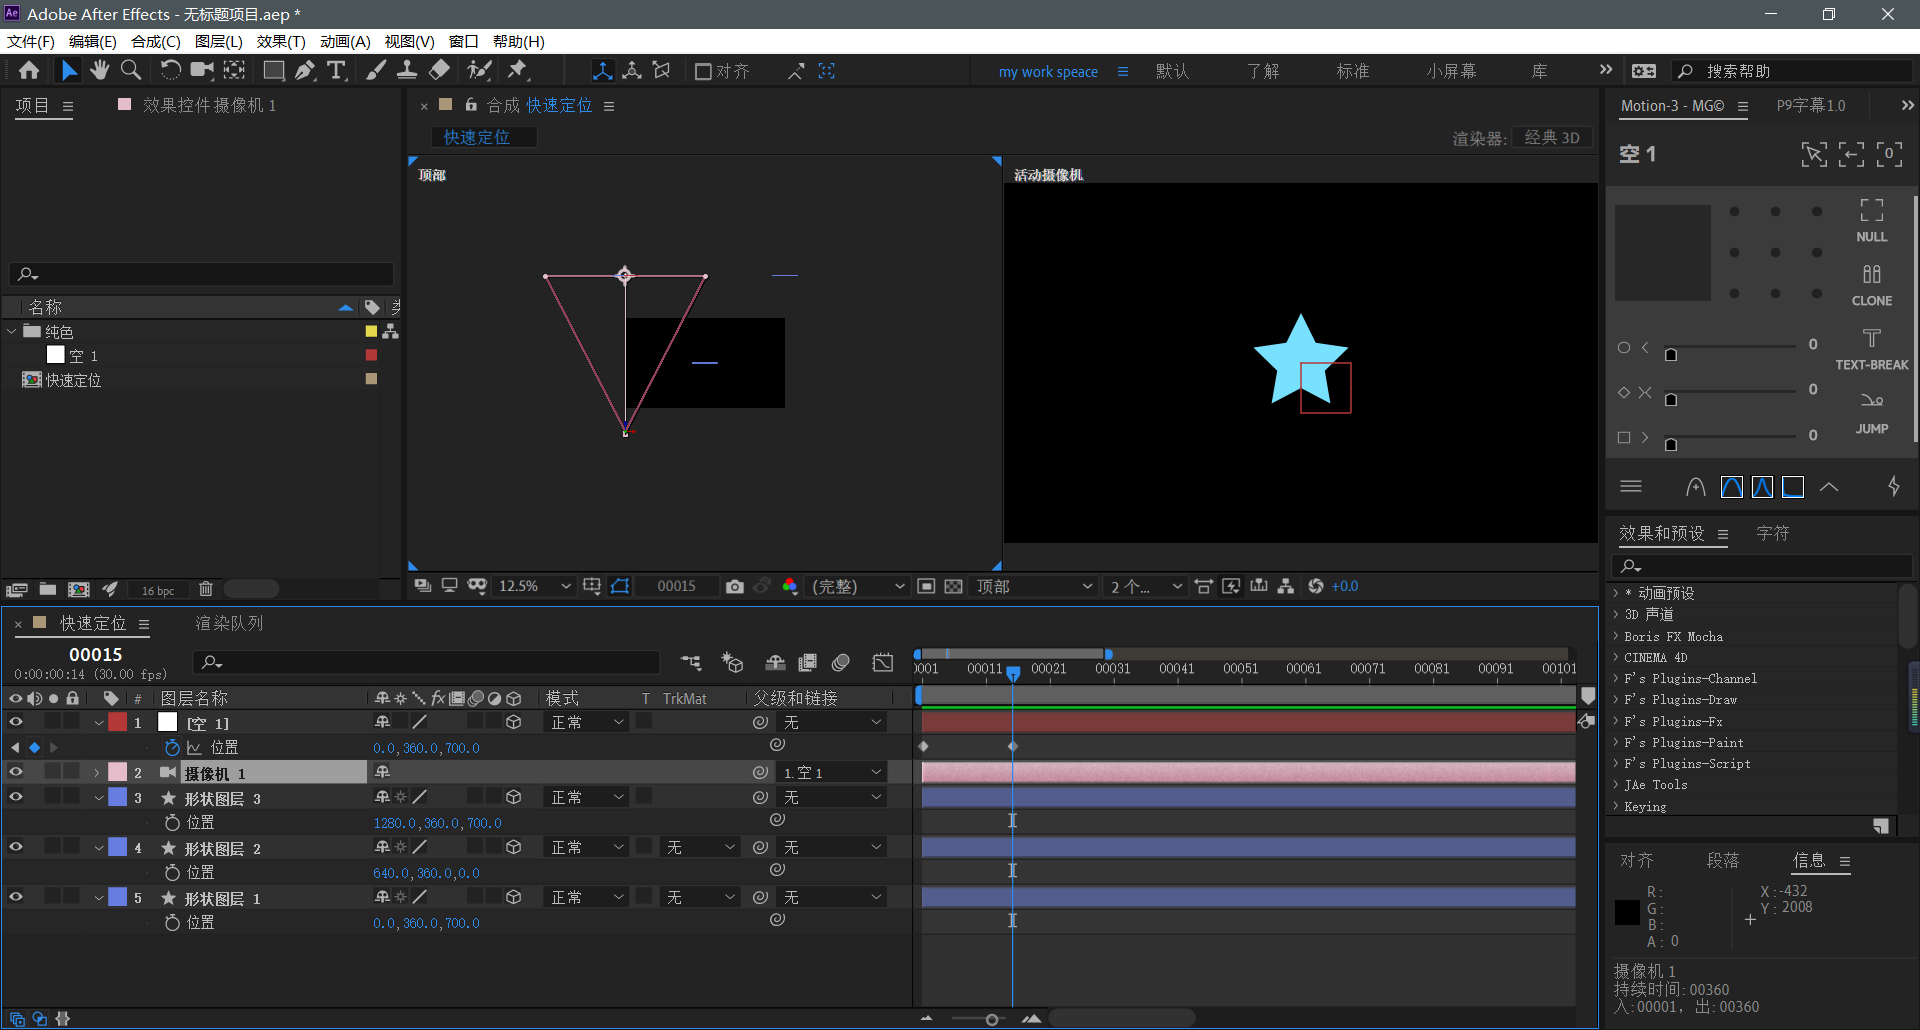This screenshot has width=1920, height=1030.
Task: Open the 顶部 view dropdown
Action: pyautogui.click(x=1034, y=587)
